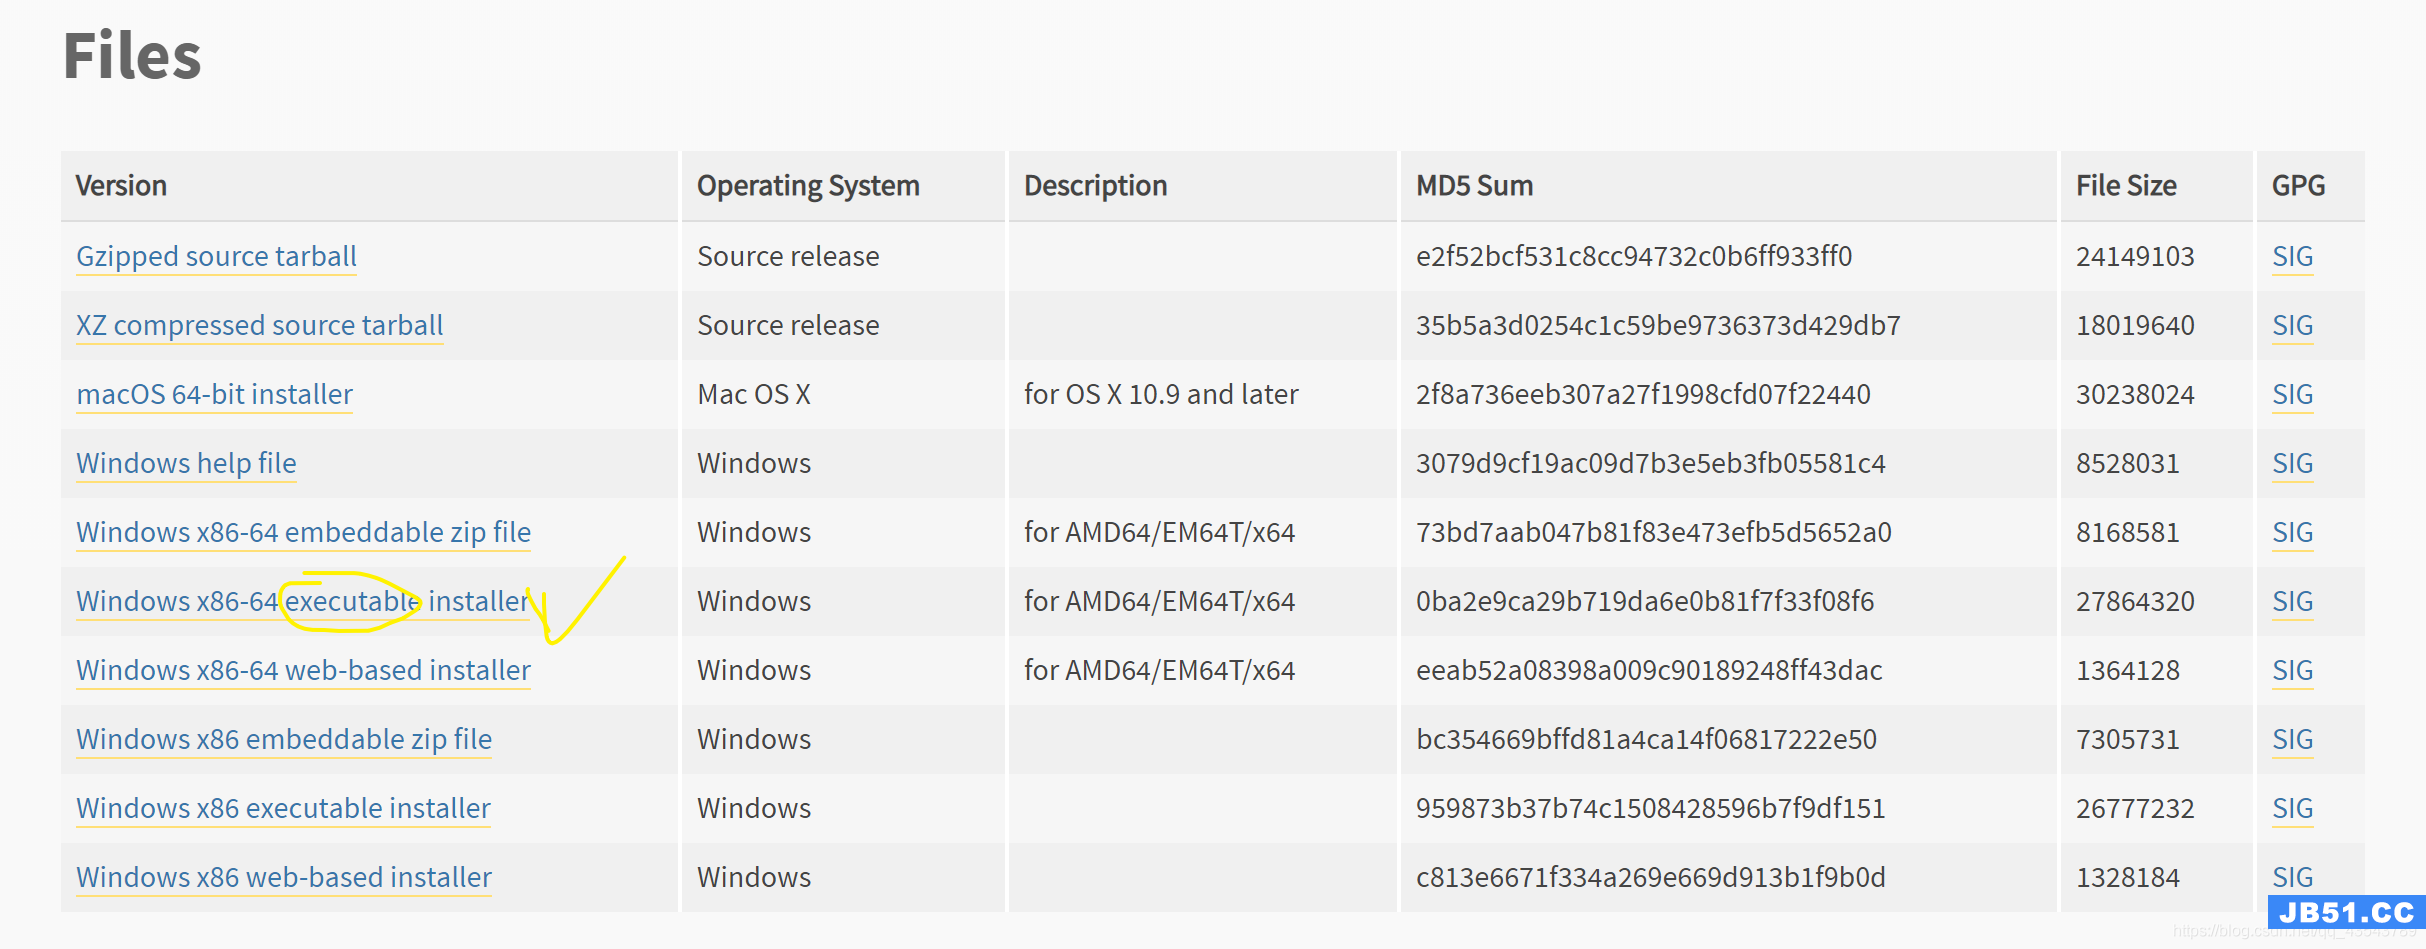Download Windows x86-64 web-based installer
The height and width of the screenshot is (949, 2426).
tap(303, 671)
